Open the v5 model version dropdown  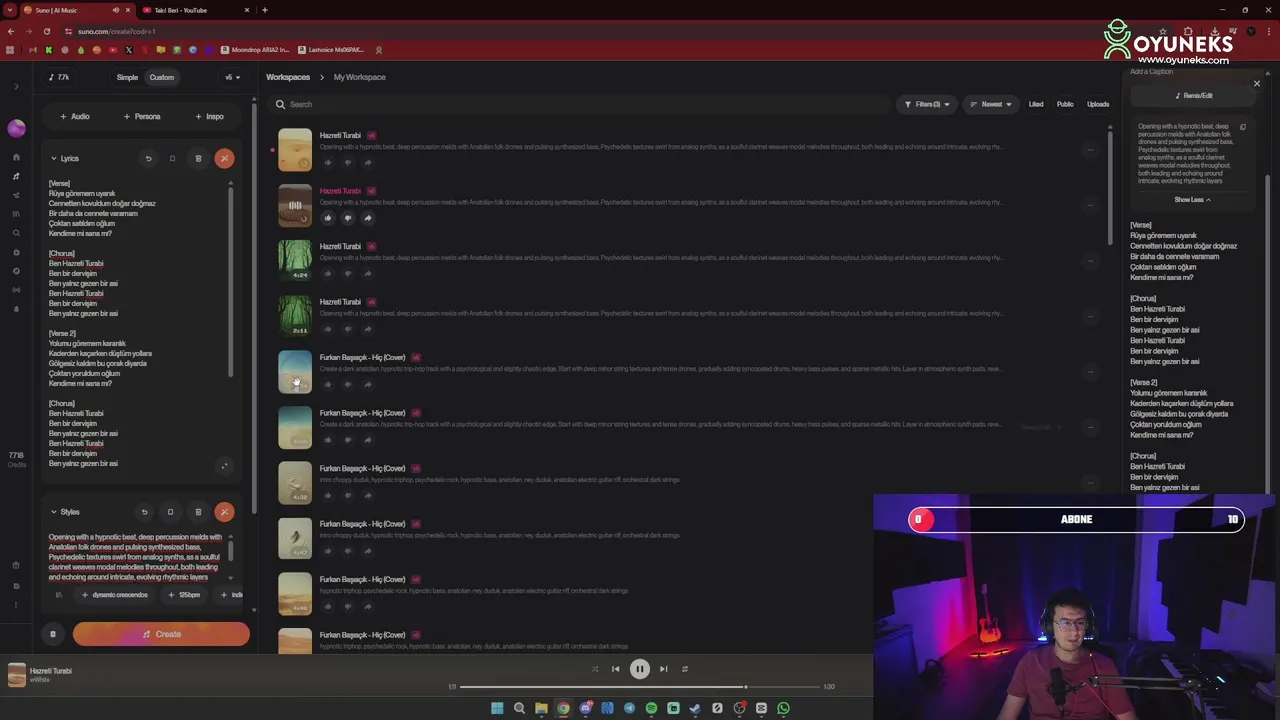click(232, 77)
